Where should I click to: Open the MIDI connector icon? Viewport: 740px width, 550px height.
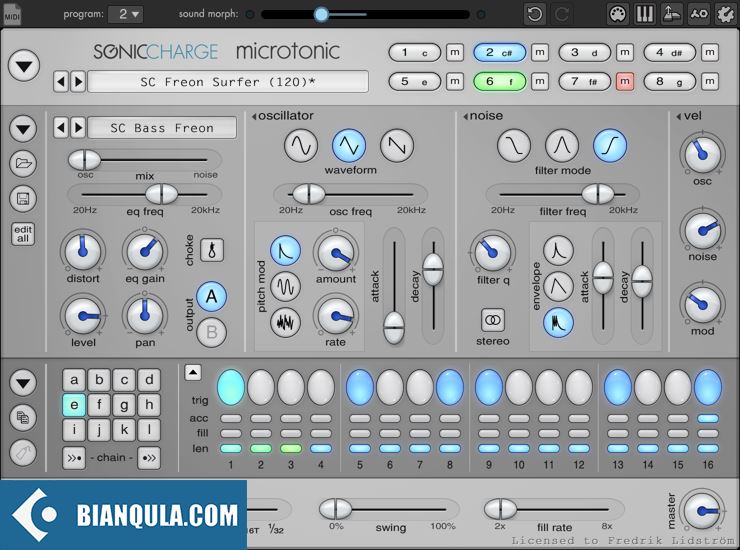click(618, 14)
